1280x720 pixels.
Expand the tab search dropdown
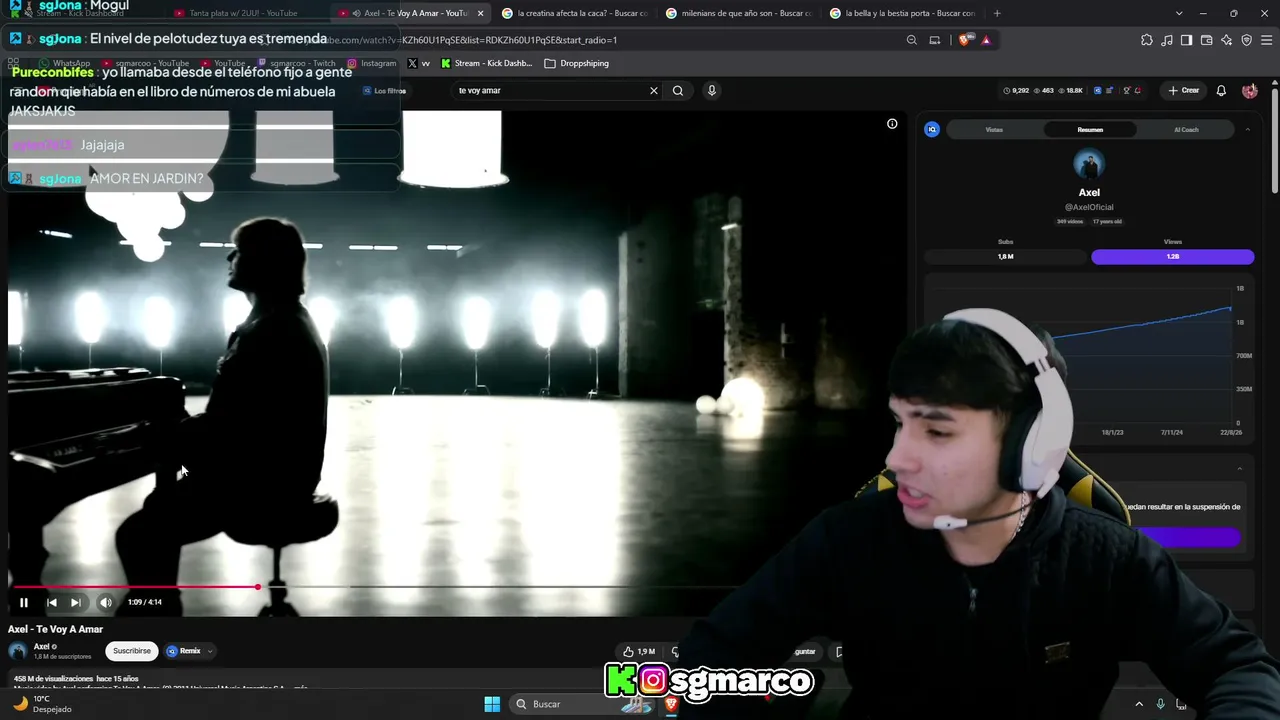(x=1179, y=13)
